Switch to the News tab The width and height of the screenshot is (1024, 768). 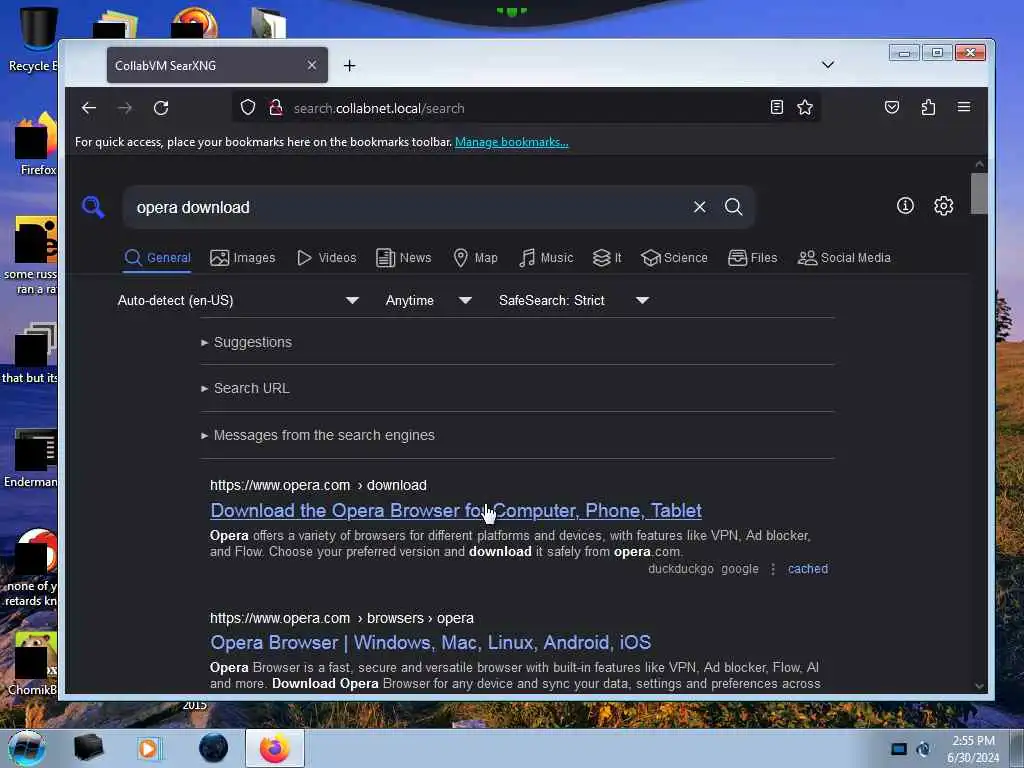pyautogui.click(x=404, y=258)
